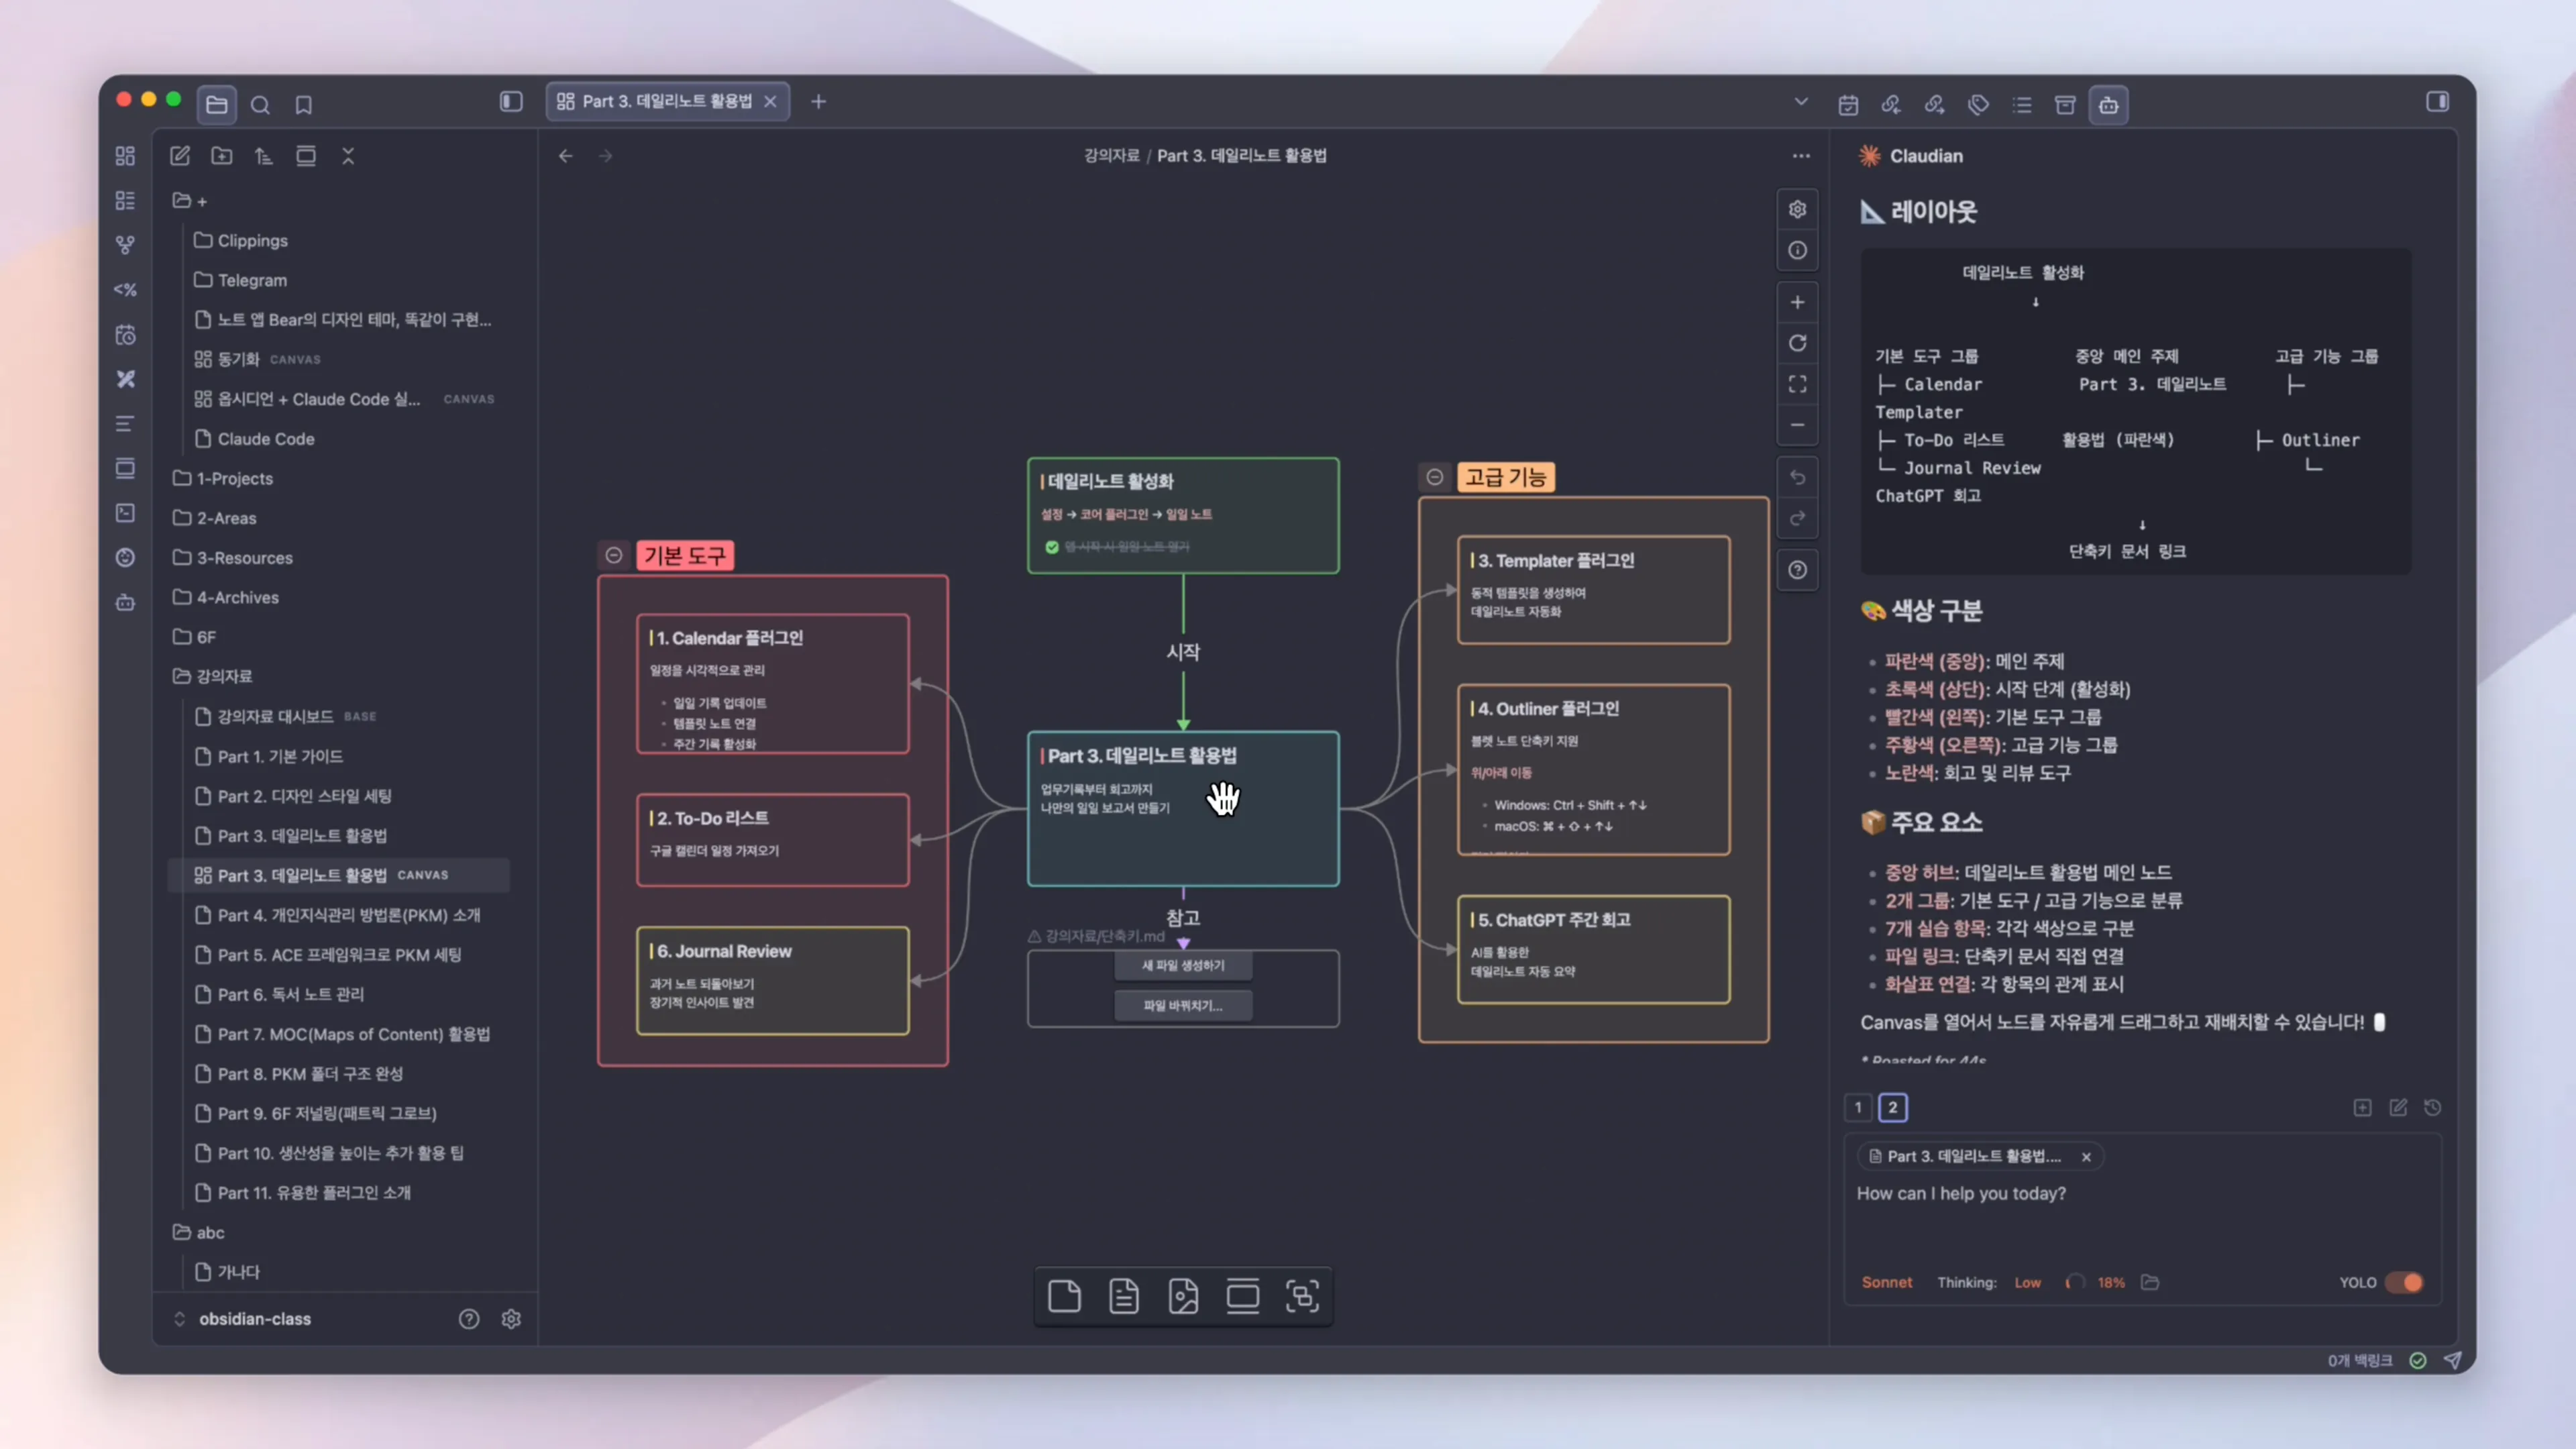
Task: Expand the 1-Projects folder
Action: pyautogui.click(x=234, y=478)
